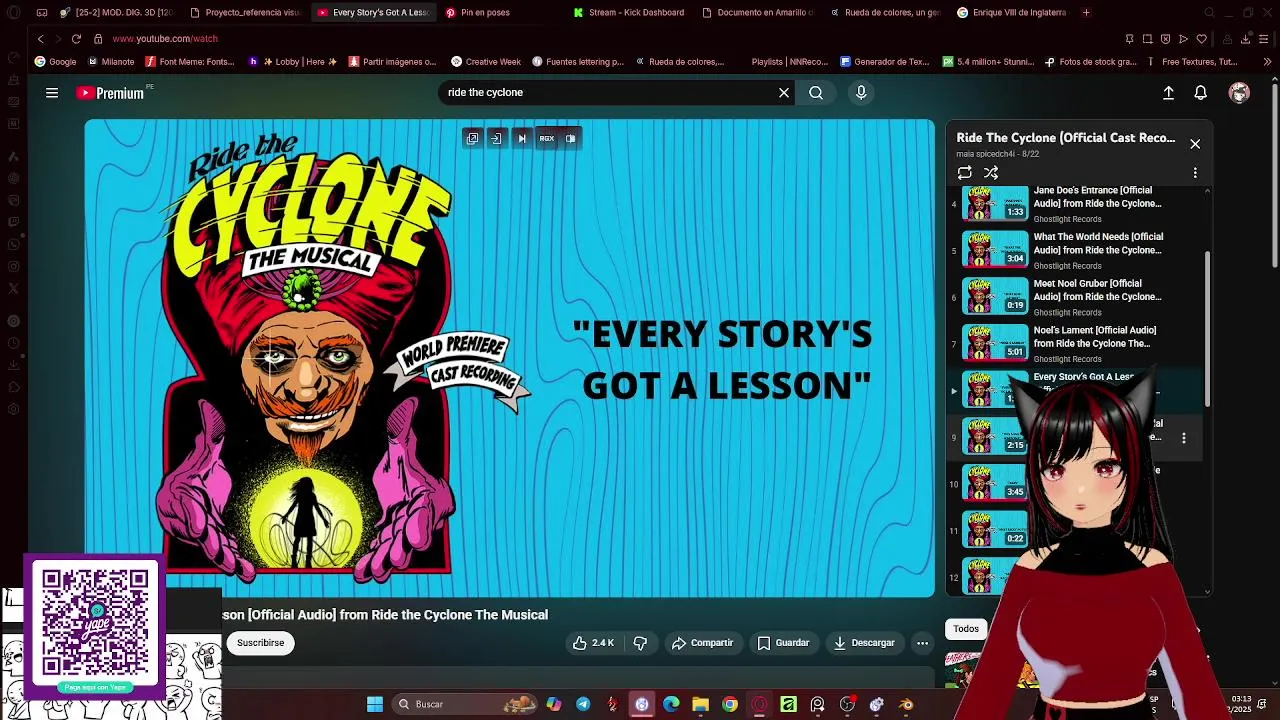Open the three-dot menu on playlist item 9

coord(1184,438)
